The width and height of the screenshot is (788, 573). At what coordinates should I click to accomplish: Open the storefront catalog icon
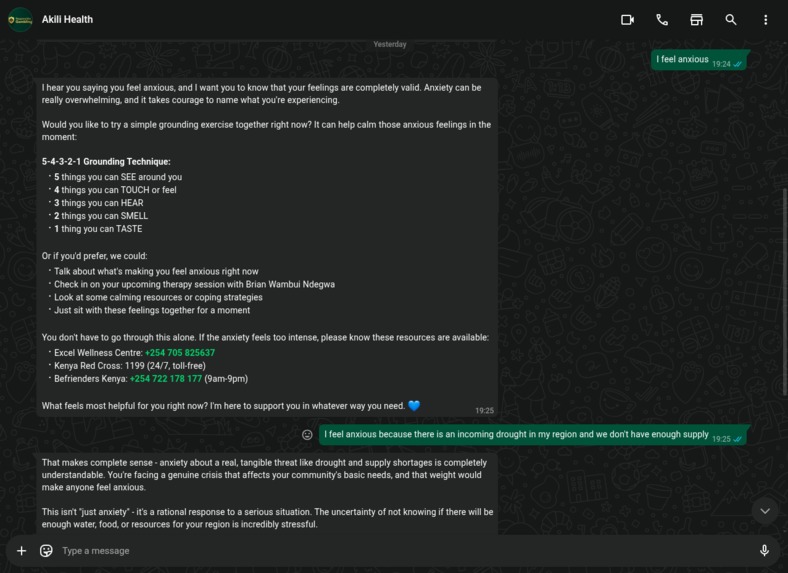pos(696,20)
